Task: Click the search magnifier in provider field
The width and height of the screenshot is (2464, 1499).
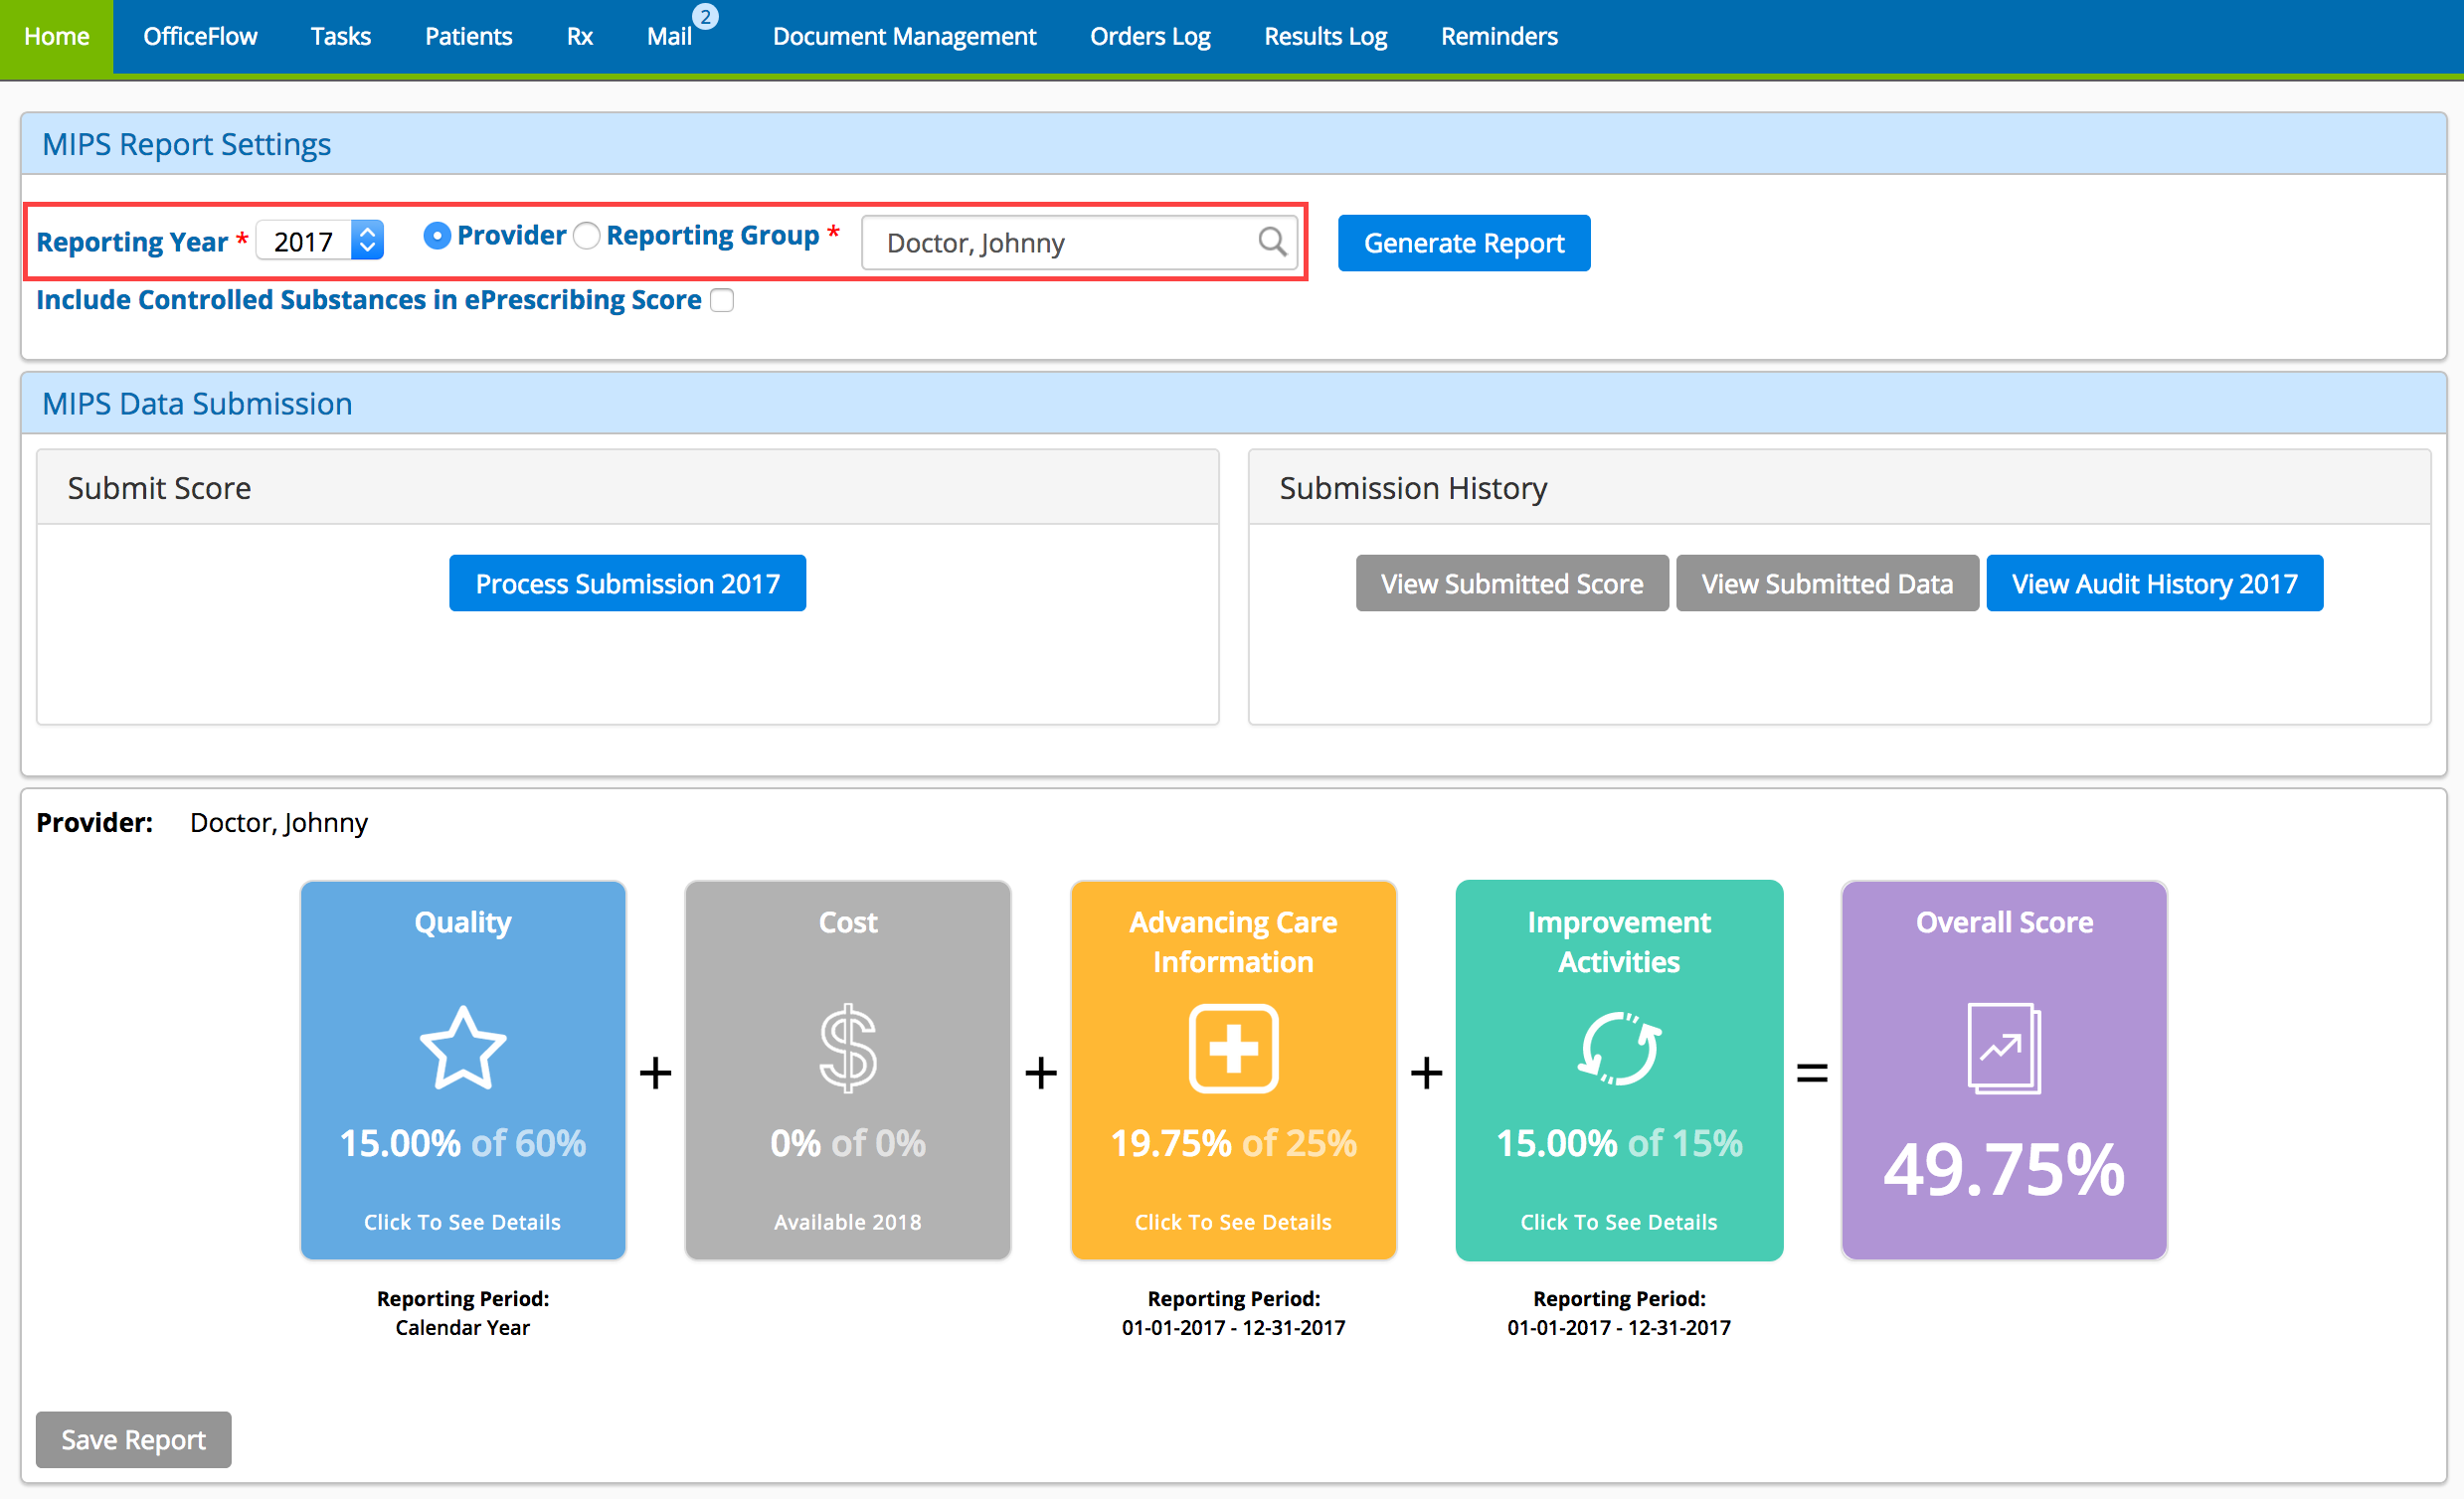Action: coord(1272,242)
